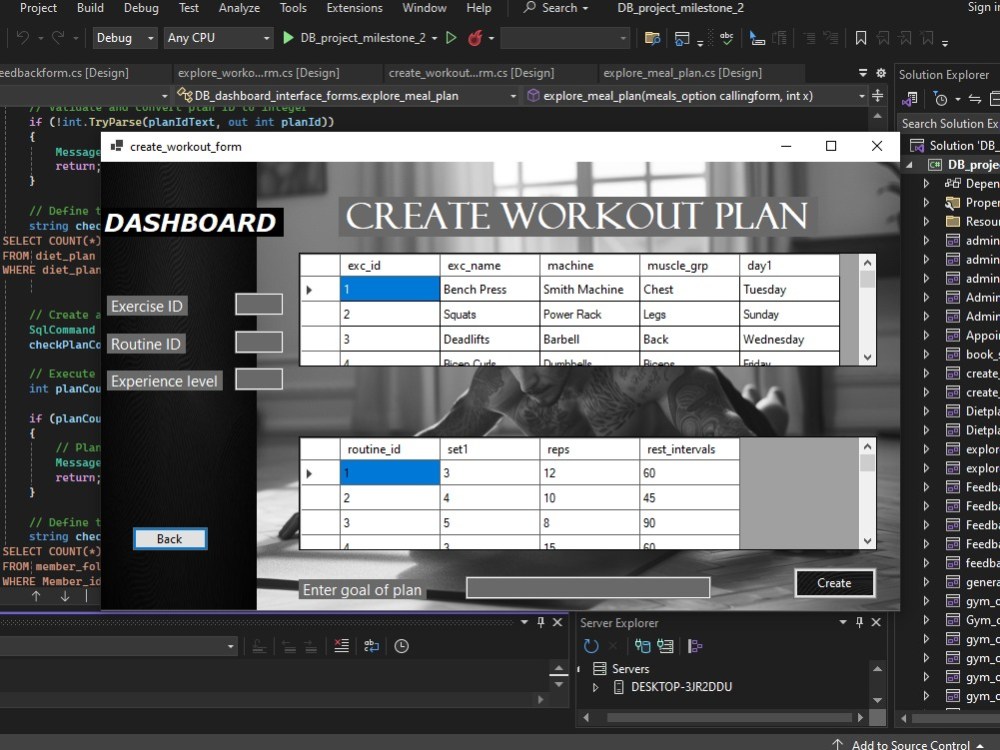Click the undo arrow icon
This screenshot has width=1000, height=750.
[23, 38]
